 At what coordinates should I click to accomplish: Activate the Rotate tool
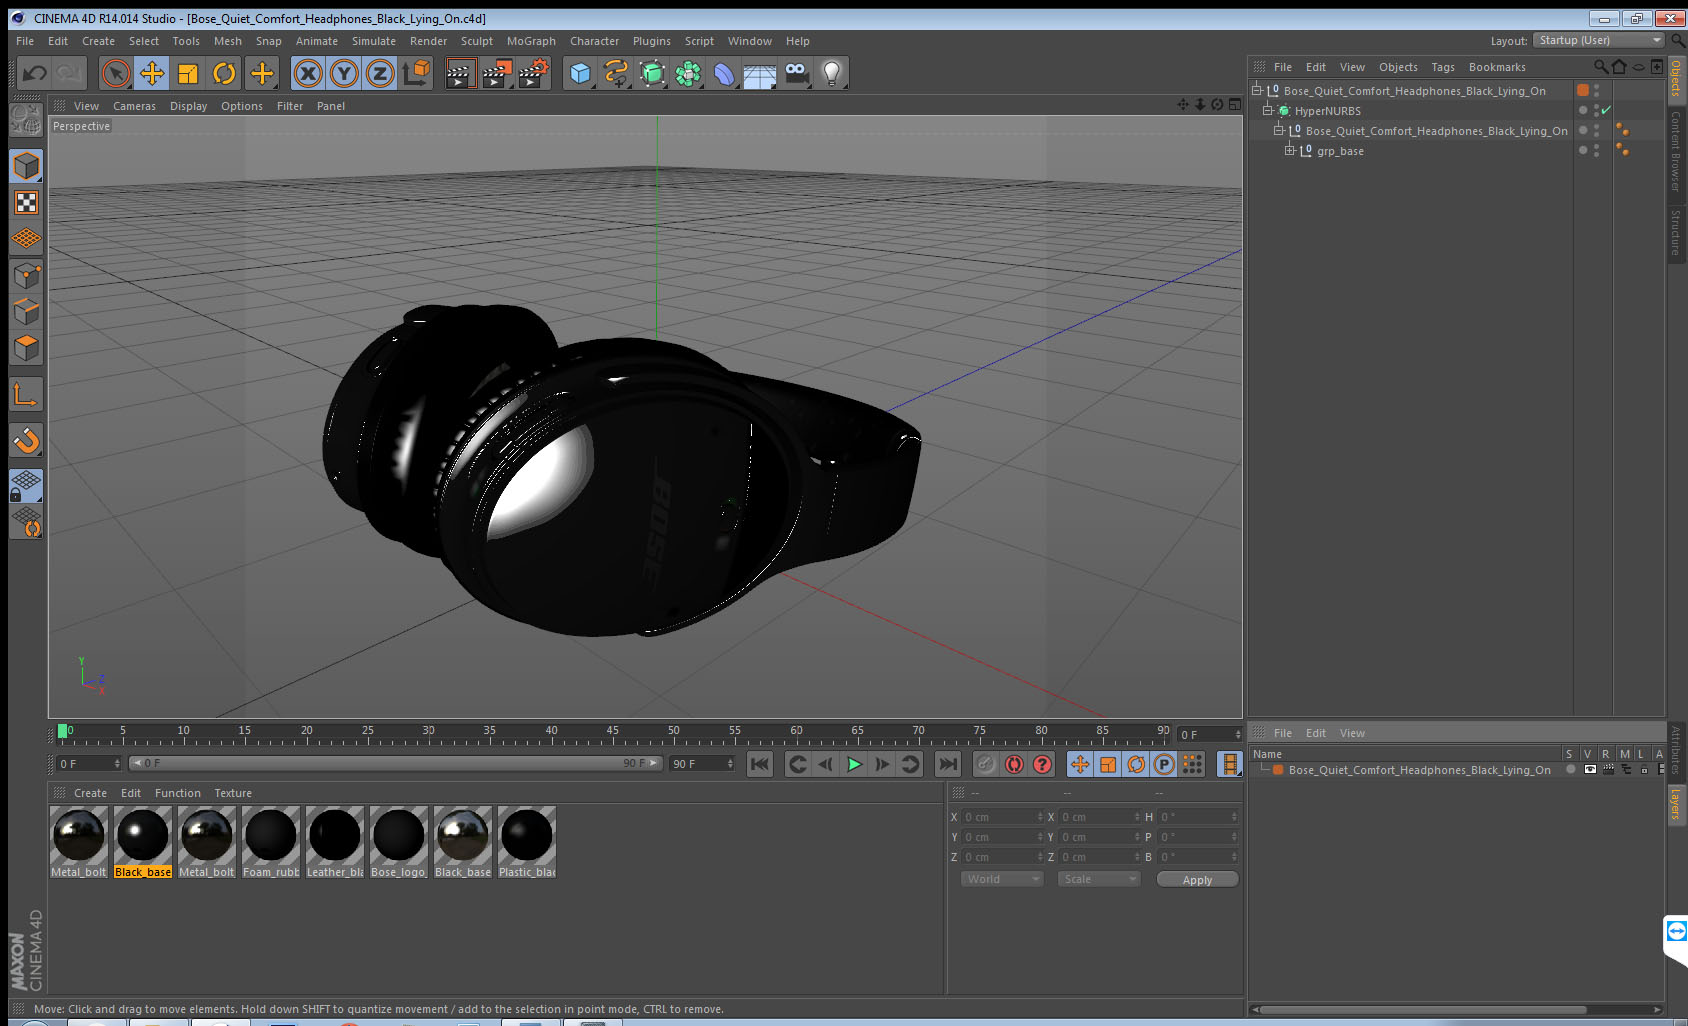pos(225,73)
